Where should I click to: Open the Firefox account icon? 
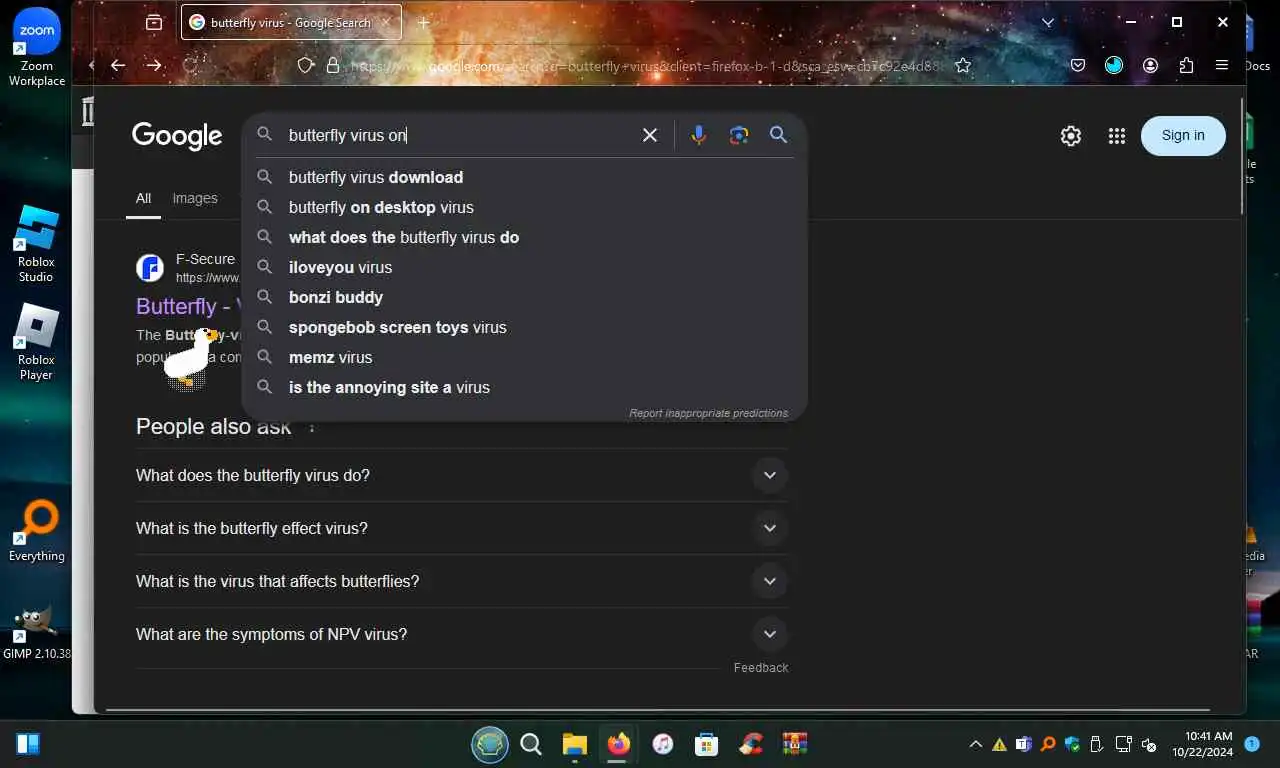(1150, 65)
